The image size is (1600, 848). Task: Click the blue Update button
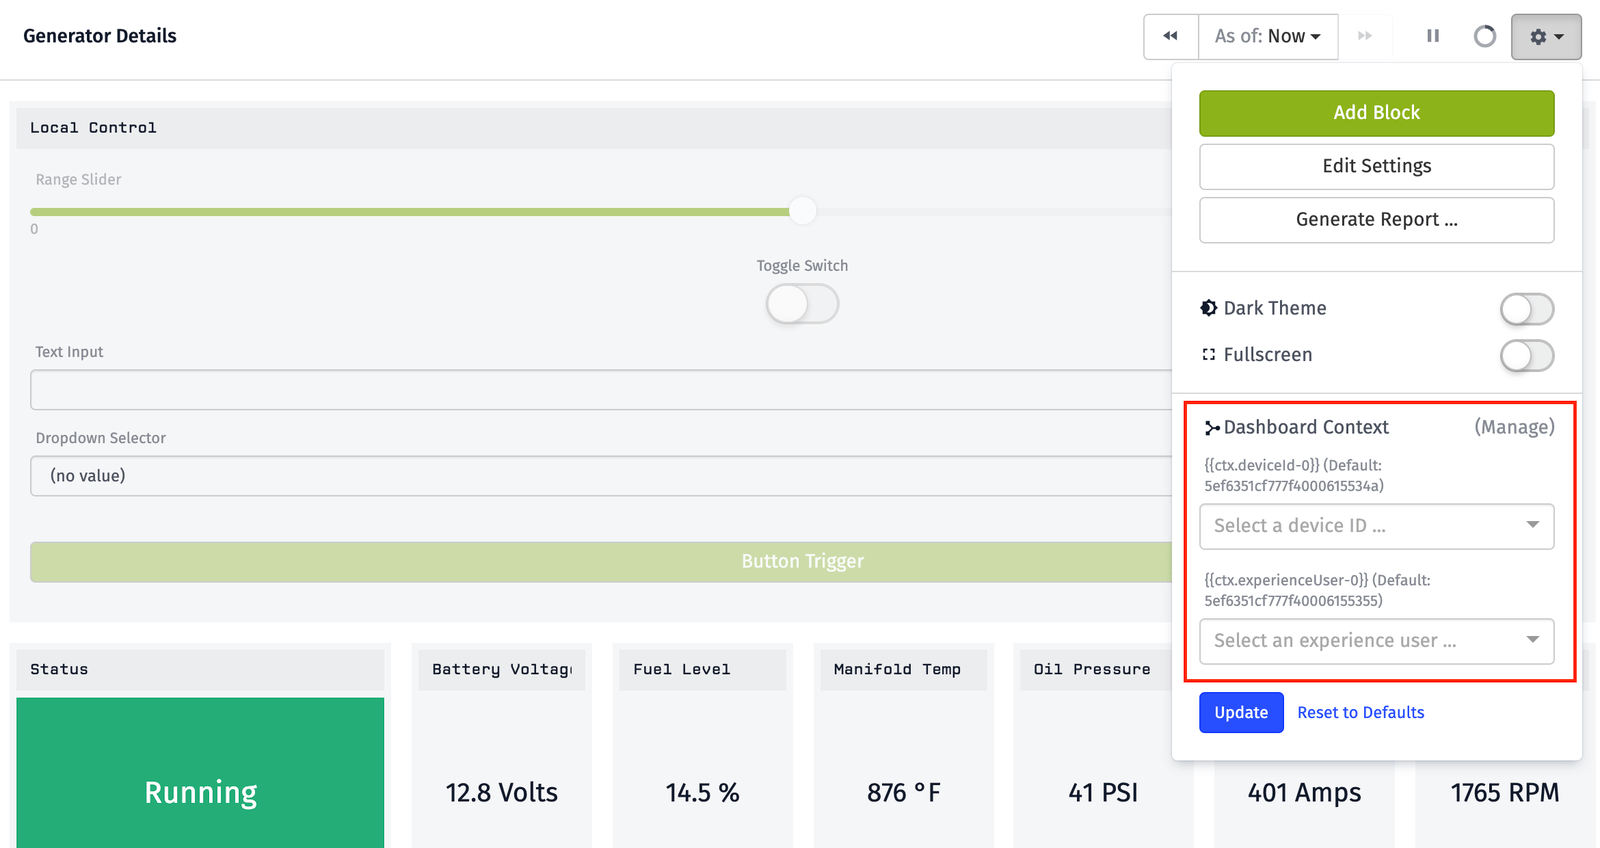pos(1241,712)
